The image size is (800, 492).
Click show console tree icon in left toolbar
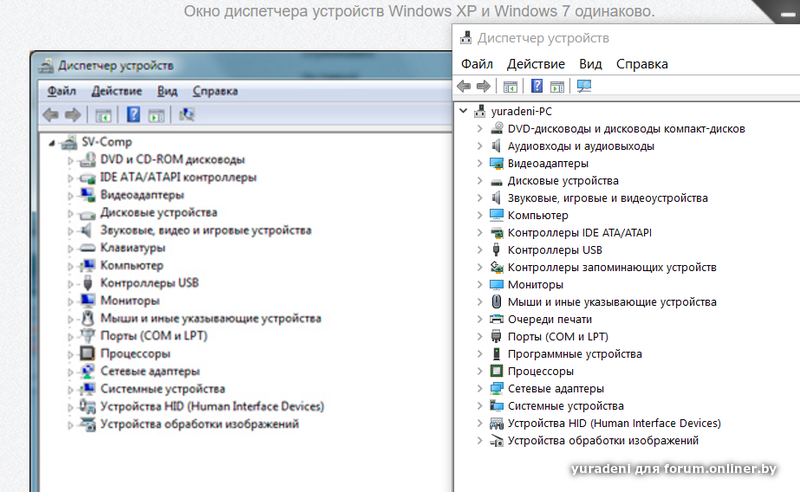coord(103,115)
